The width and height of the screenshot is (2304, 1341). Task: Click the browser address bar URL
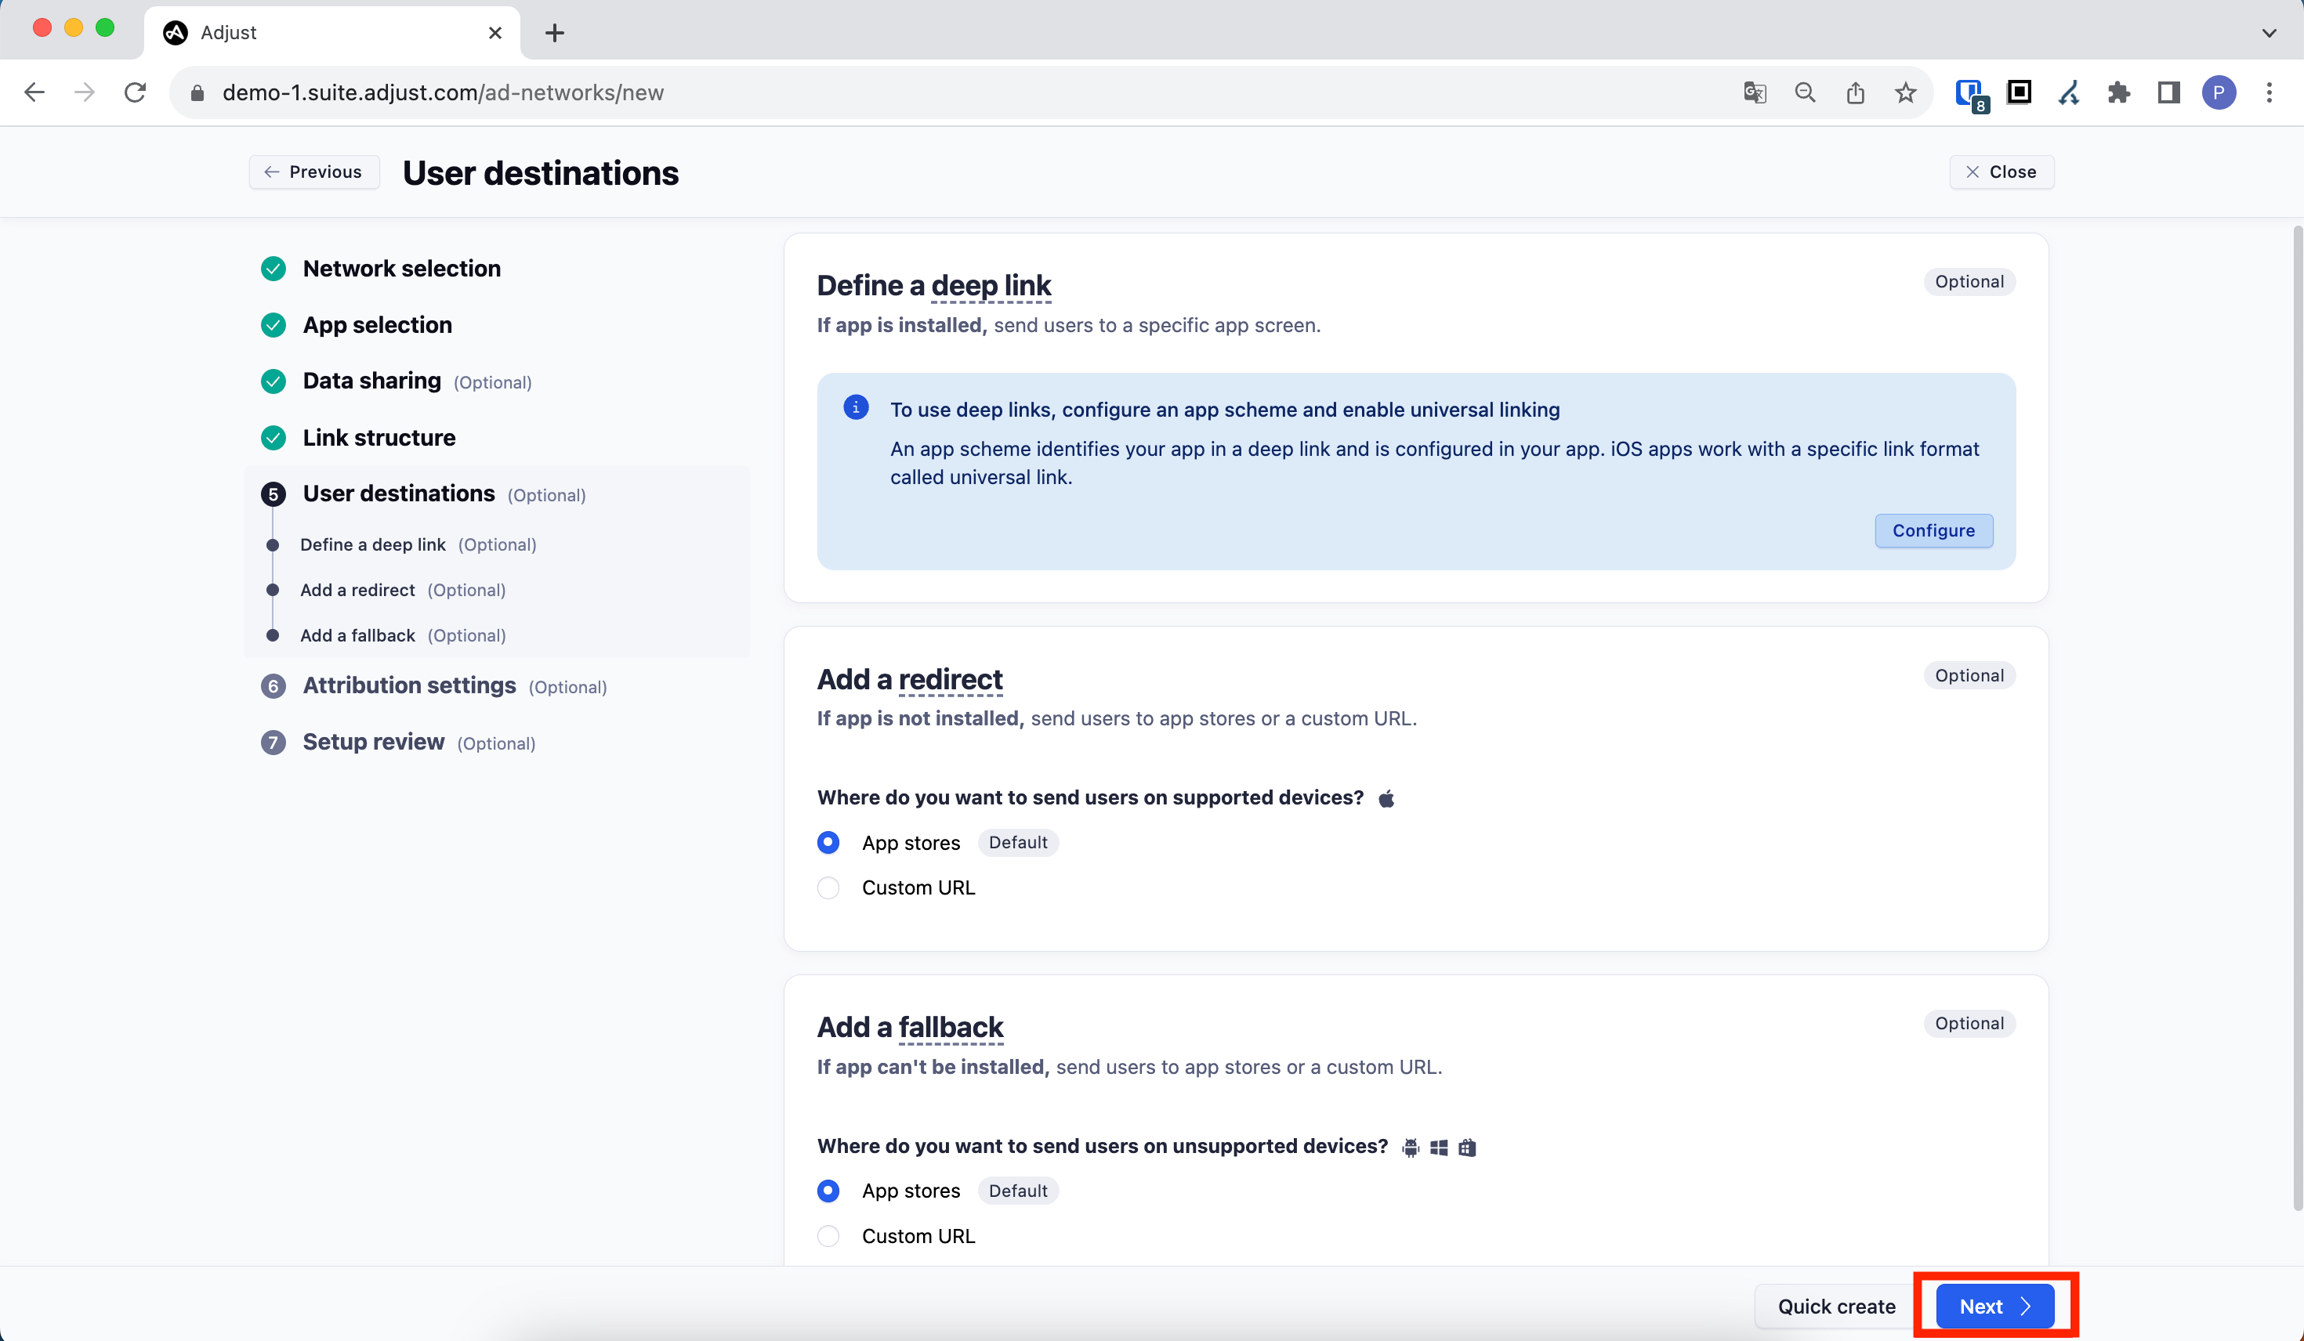tap(442, 93)
